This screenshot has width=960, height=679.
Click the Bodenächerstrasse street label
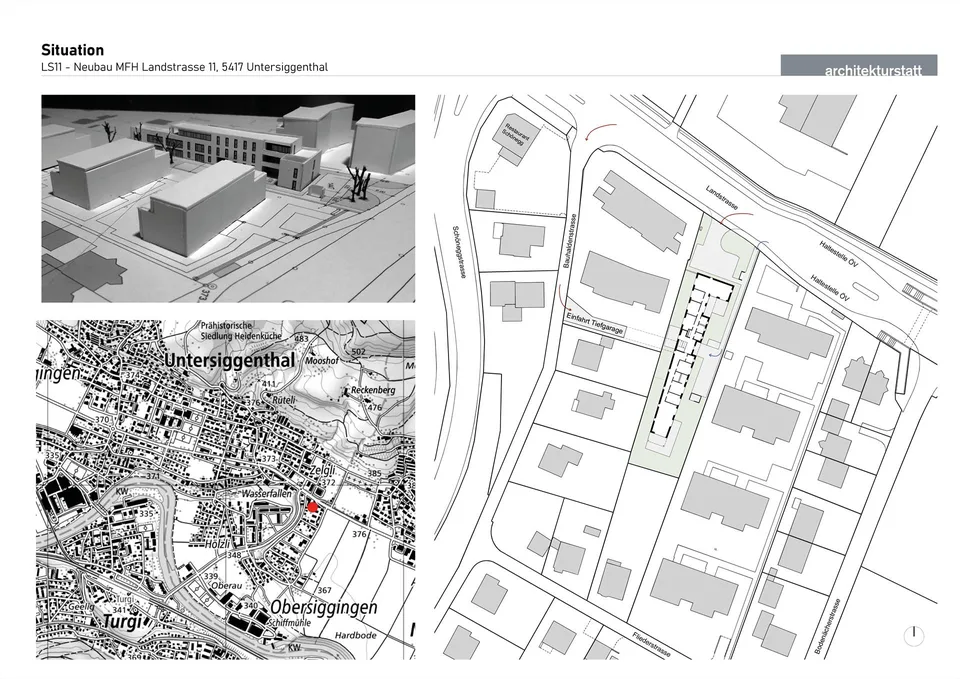828,626
